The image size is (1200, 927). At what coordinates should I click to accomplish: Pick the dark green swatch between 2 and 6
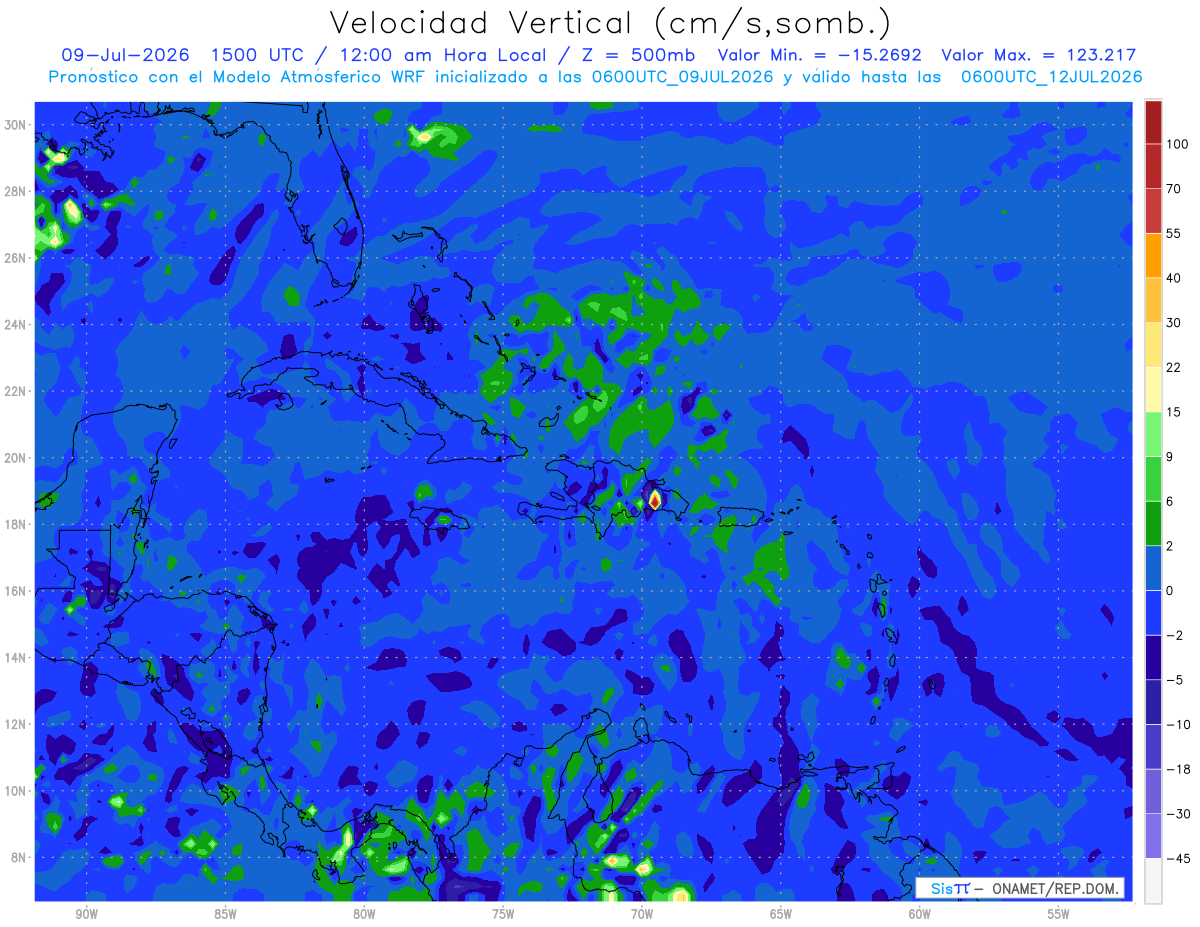pos(1153,523)
